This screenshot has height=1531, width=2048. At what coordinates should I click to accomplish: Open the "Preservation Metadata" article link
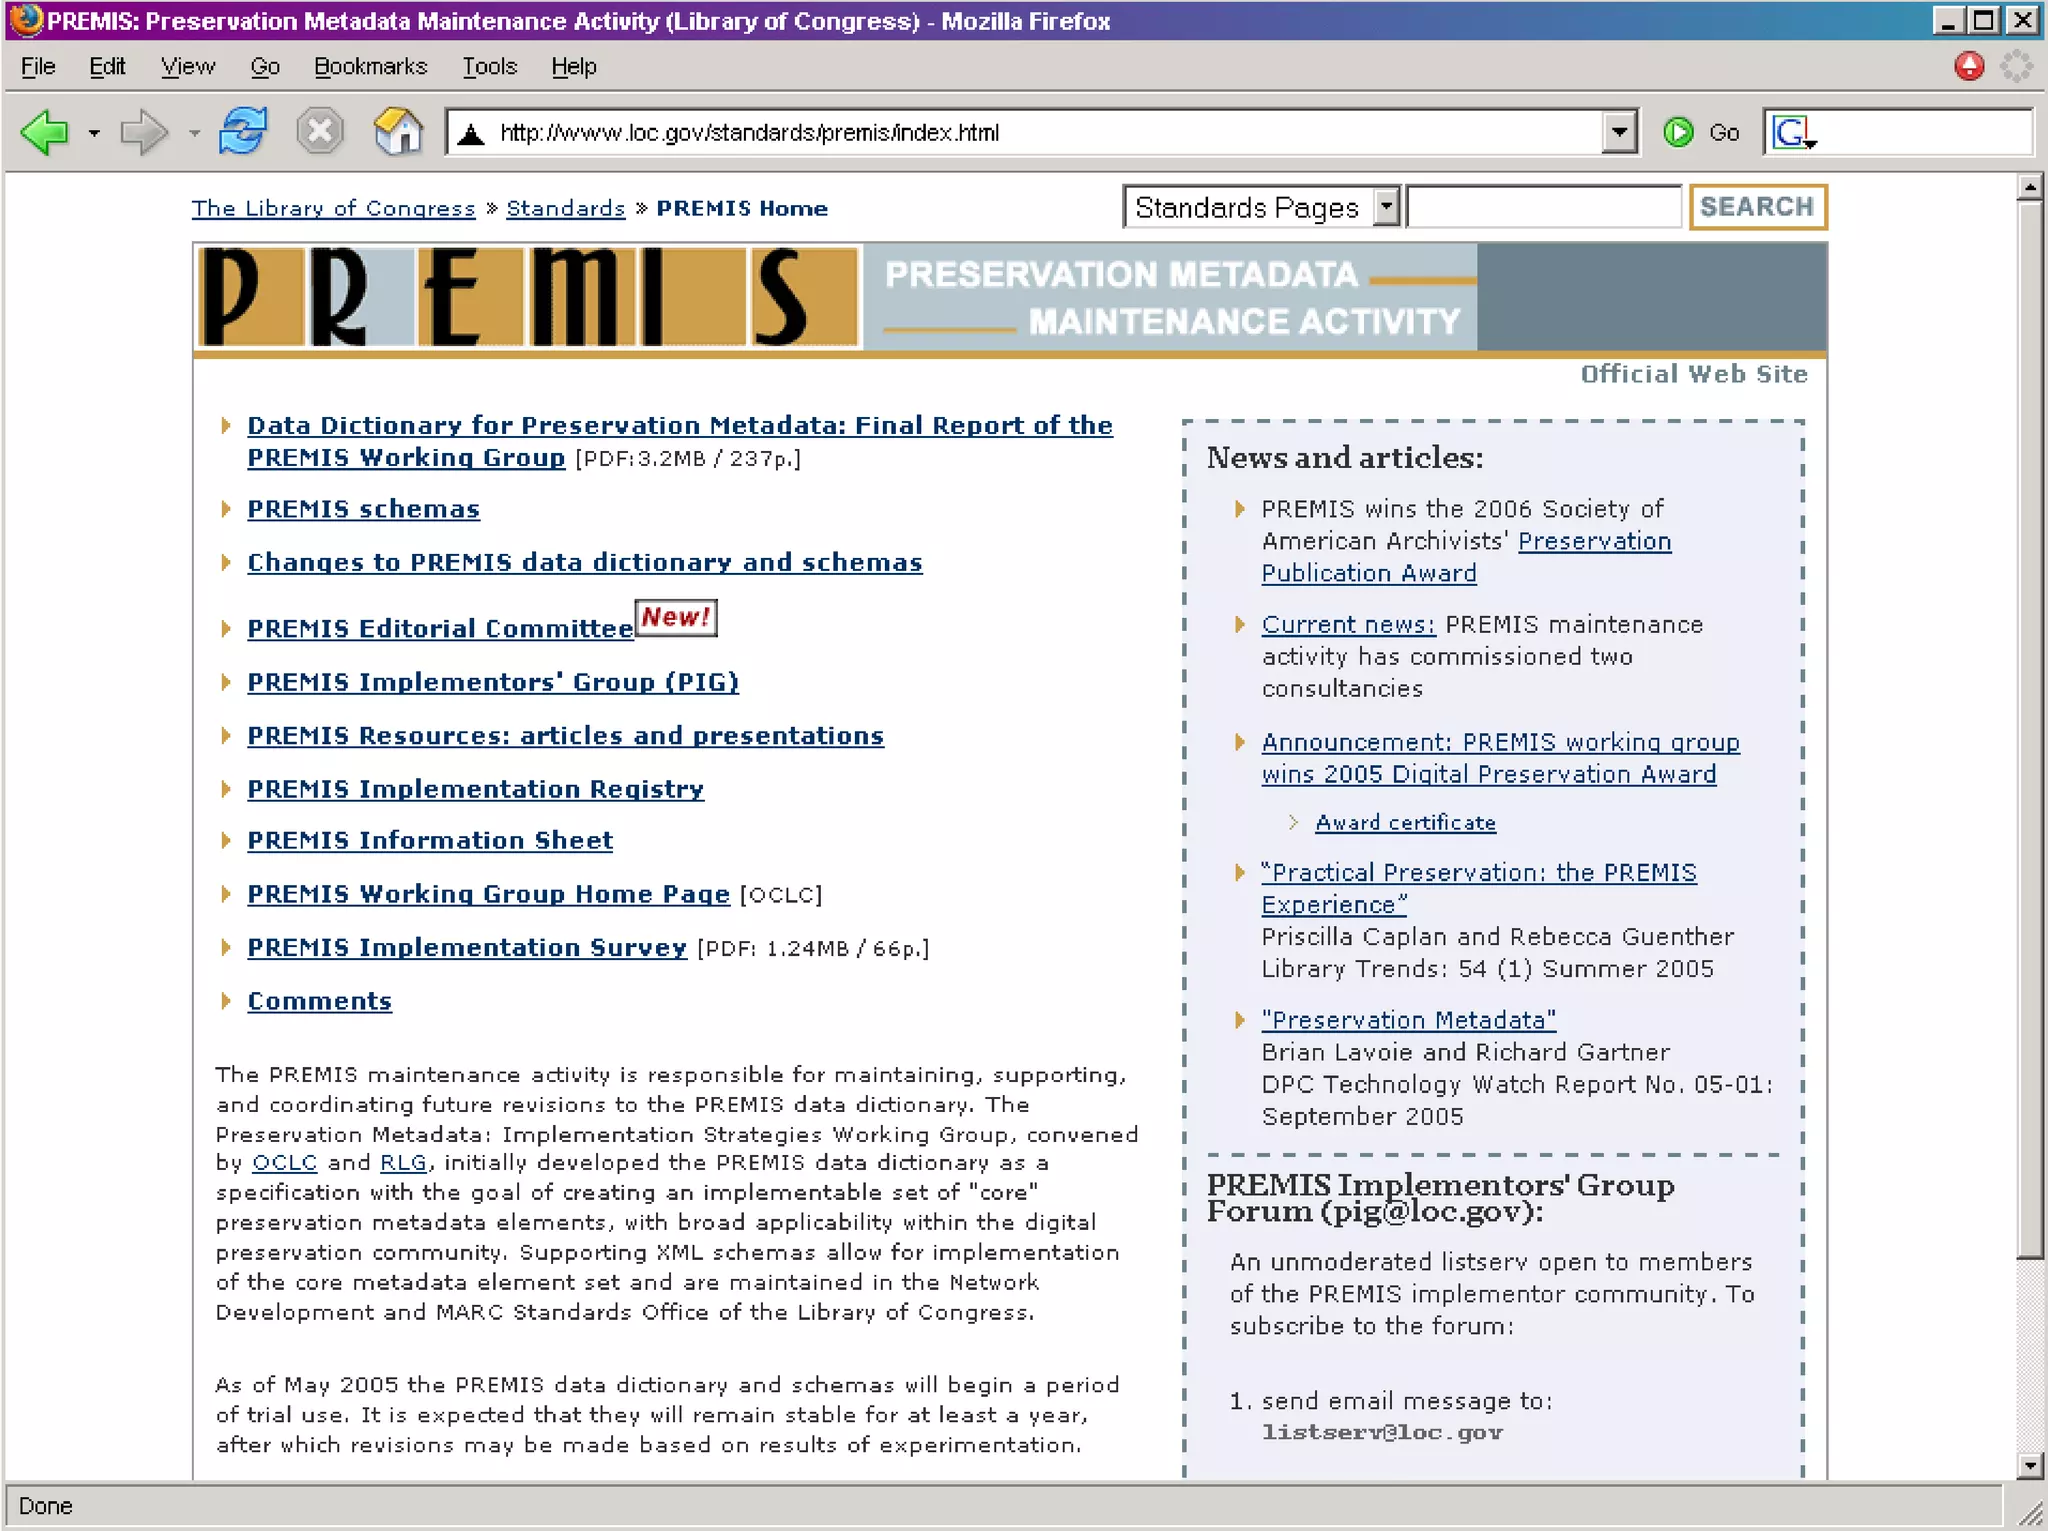(1408, 1020)
